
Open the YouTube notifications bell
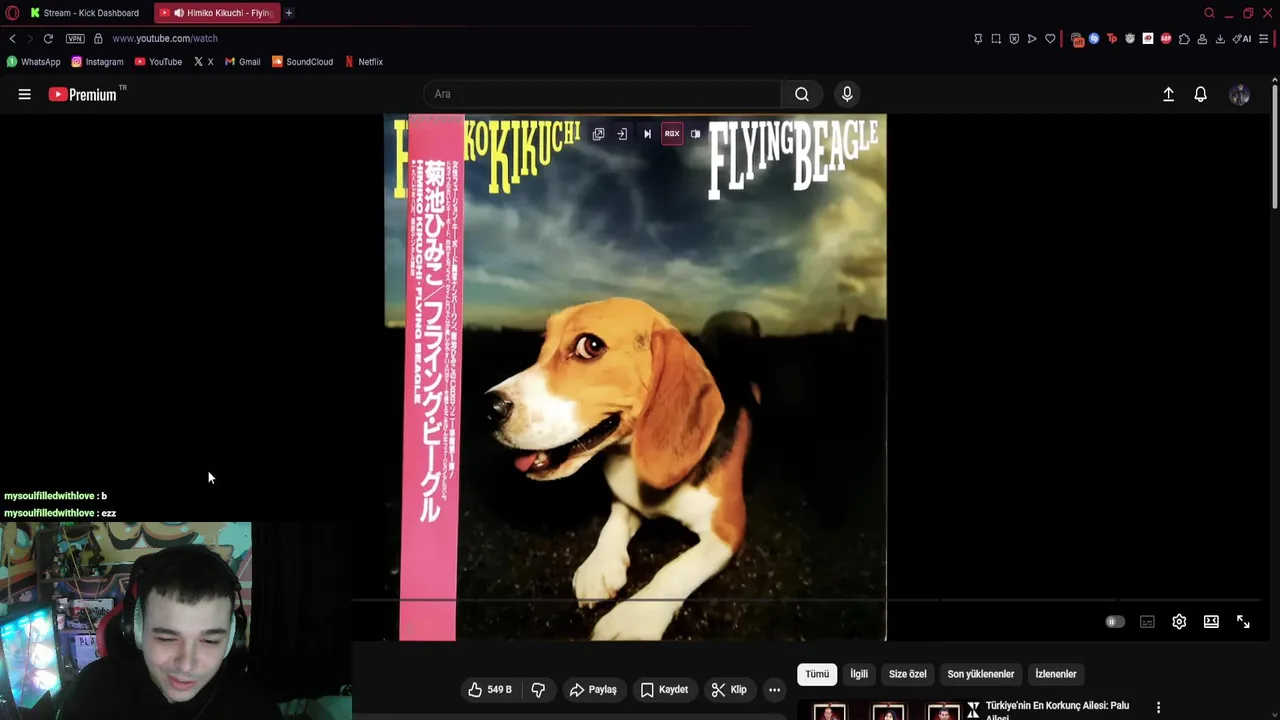[x=1200, y=94]
